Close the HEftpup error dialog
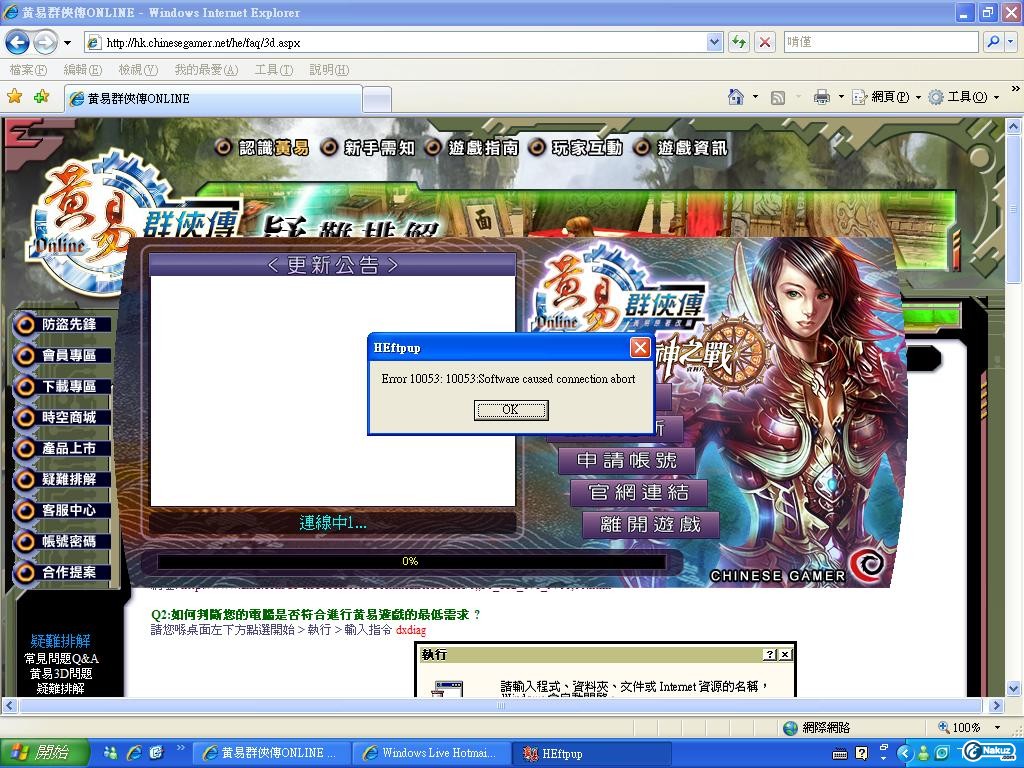The width and height of the screenshot is (1024, 768). point(640,347)
